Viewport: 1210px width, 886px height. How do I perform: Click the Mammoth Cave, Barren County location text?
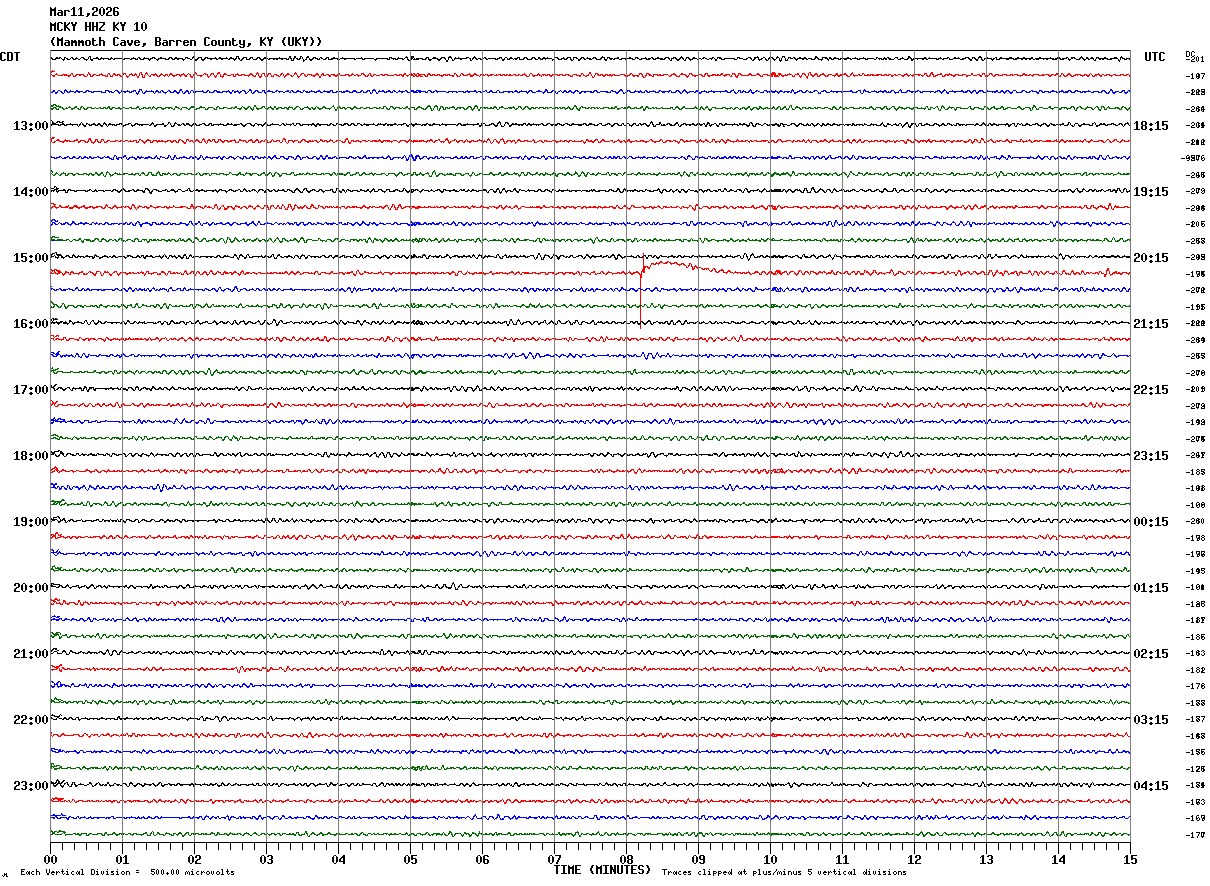click(186, 42)
